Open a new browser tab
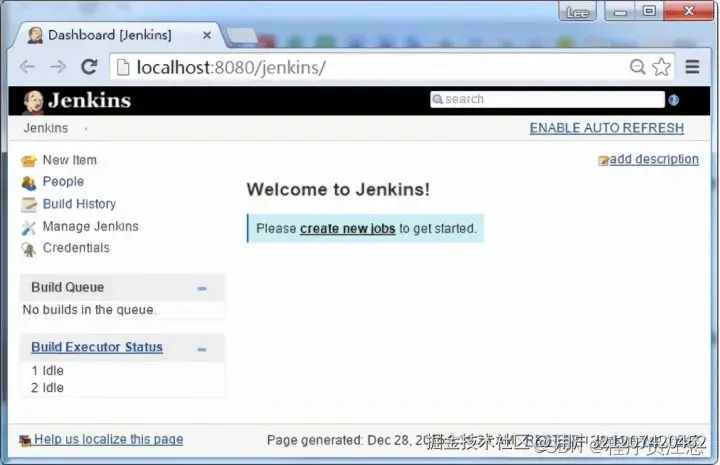This screenshot has width=720, height=465. pos(242,35)
